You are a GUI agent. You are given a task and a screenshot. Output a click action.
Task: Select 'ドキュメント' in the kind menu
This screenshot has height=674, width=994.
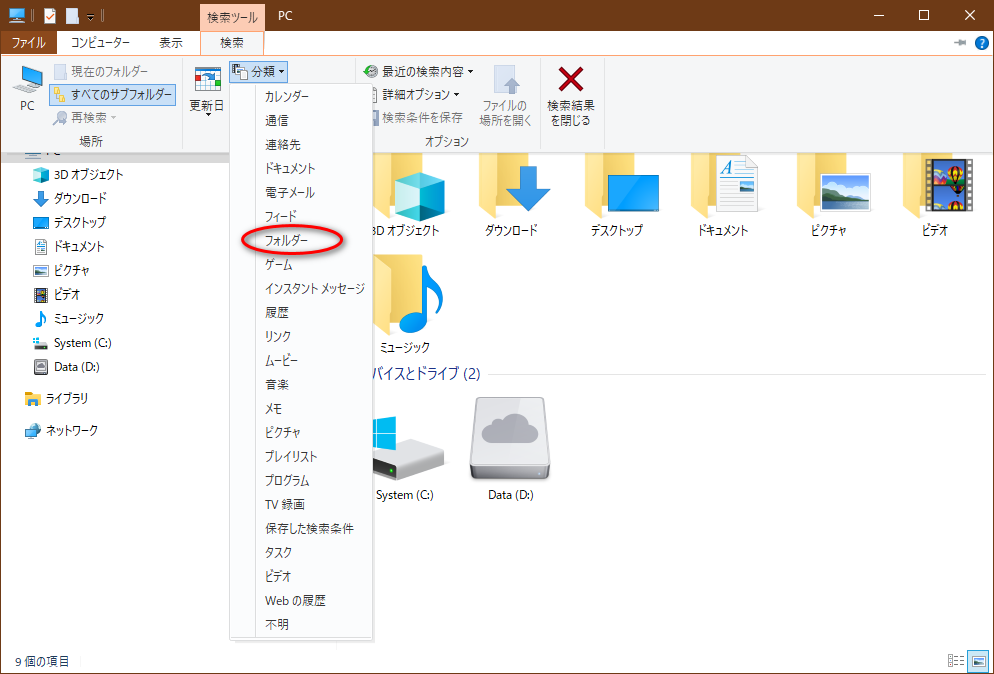pos(289,168)
